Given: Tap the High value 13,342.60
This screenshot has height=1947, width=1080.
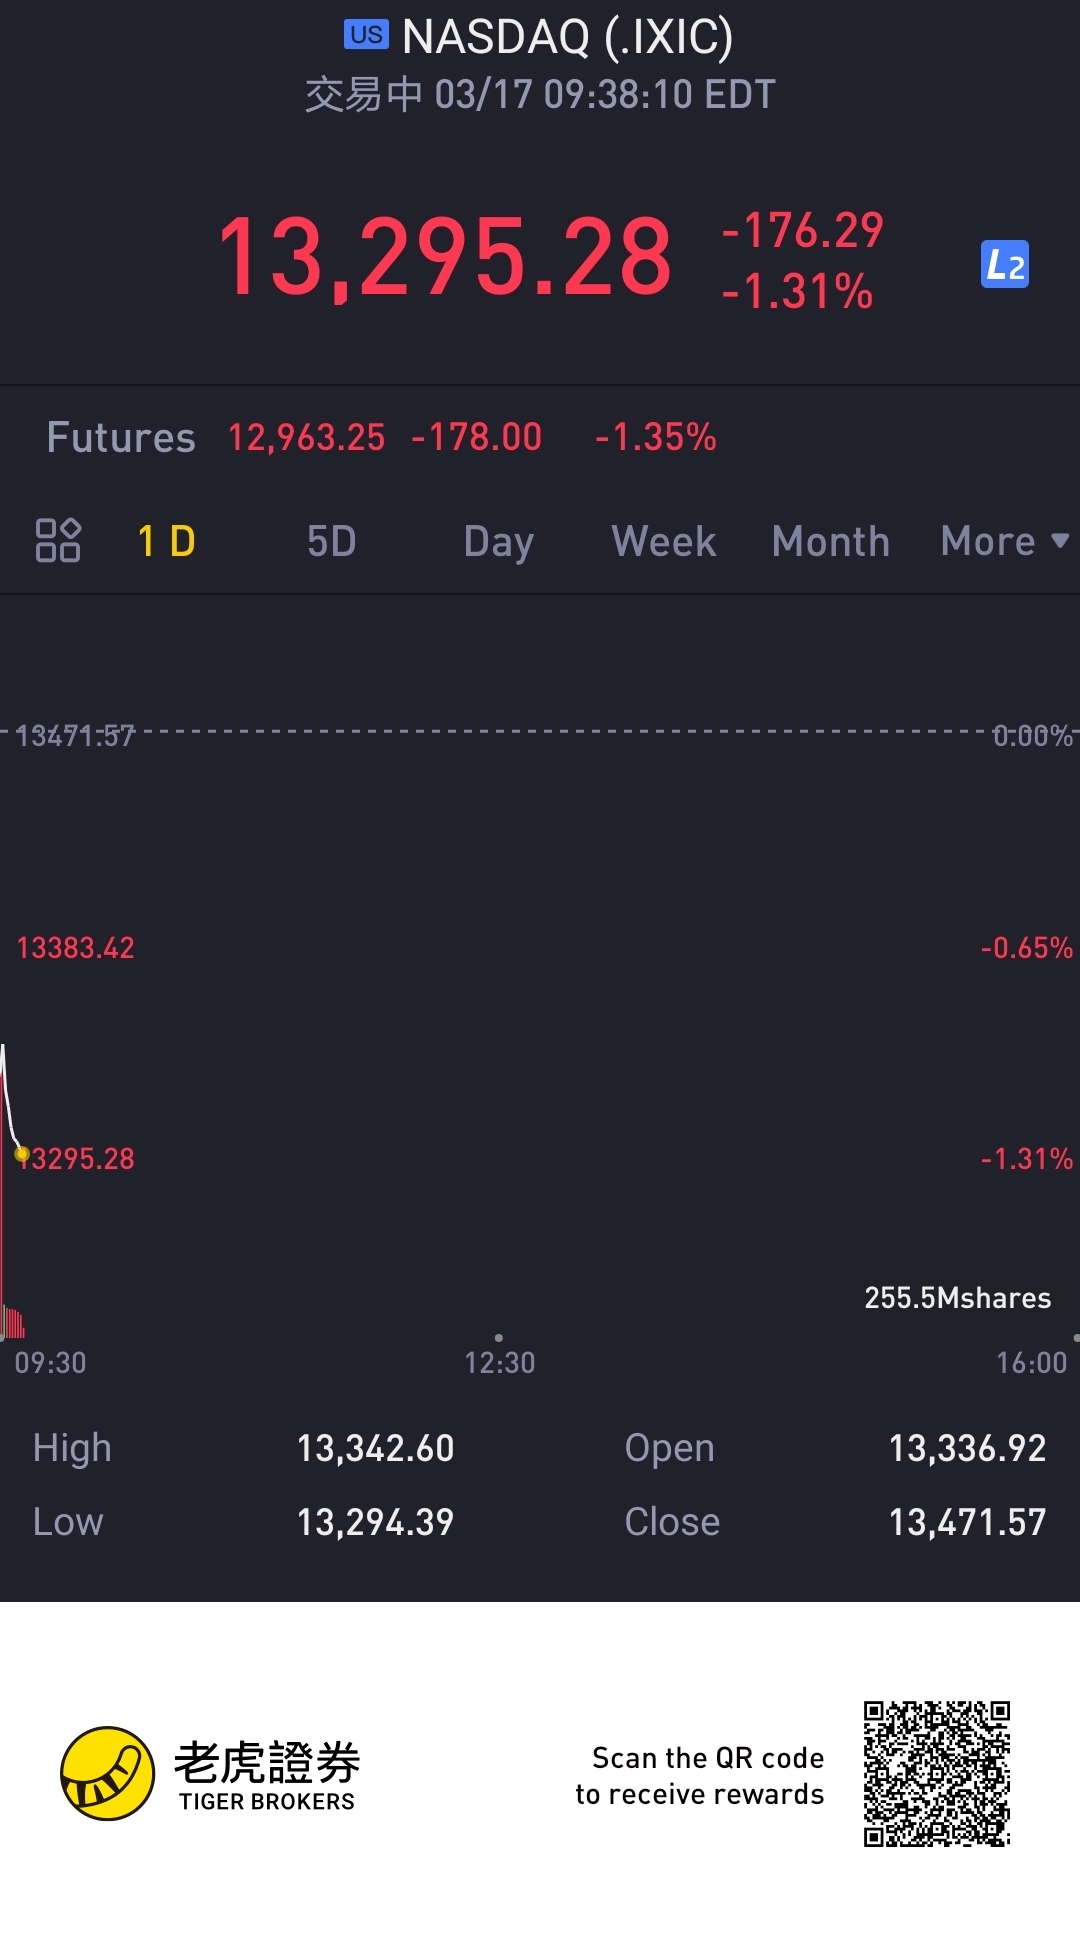Looking at the screenshot, I should tap(375, 1448).
